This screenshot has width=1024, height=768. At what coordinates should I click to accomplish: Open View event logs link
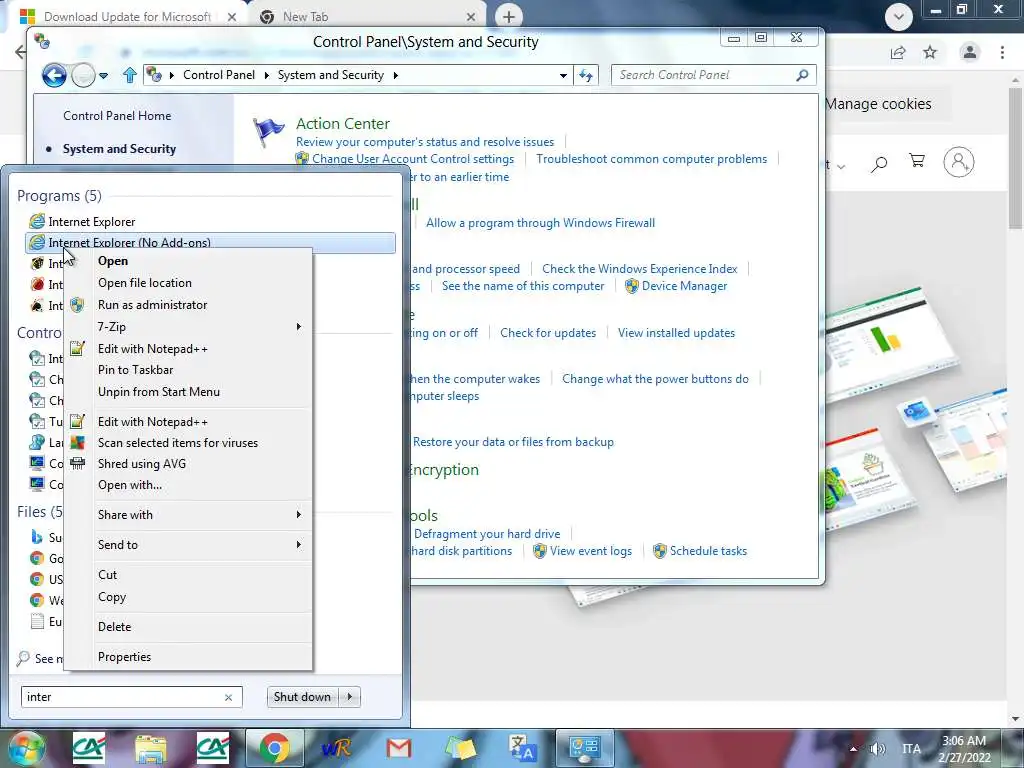pos(591,551)
